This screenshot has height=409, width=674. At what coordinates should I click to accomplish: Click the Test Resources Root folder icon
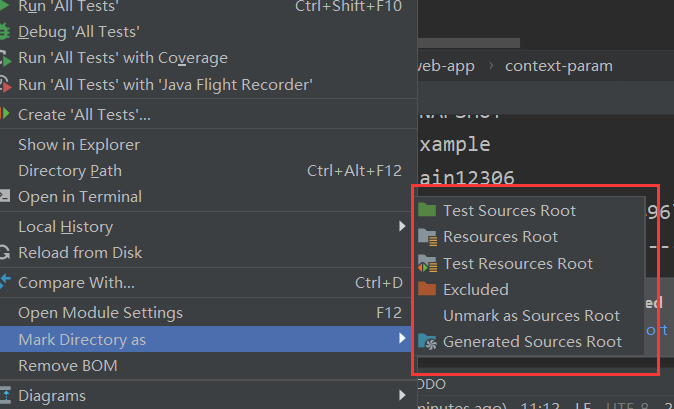pos(428,264)
